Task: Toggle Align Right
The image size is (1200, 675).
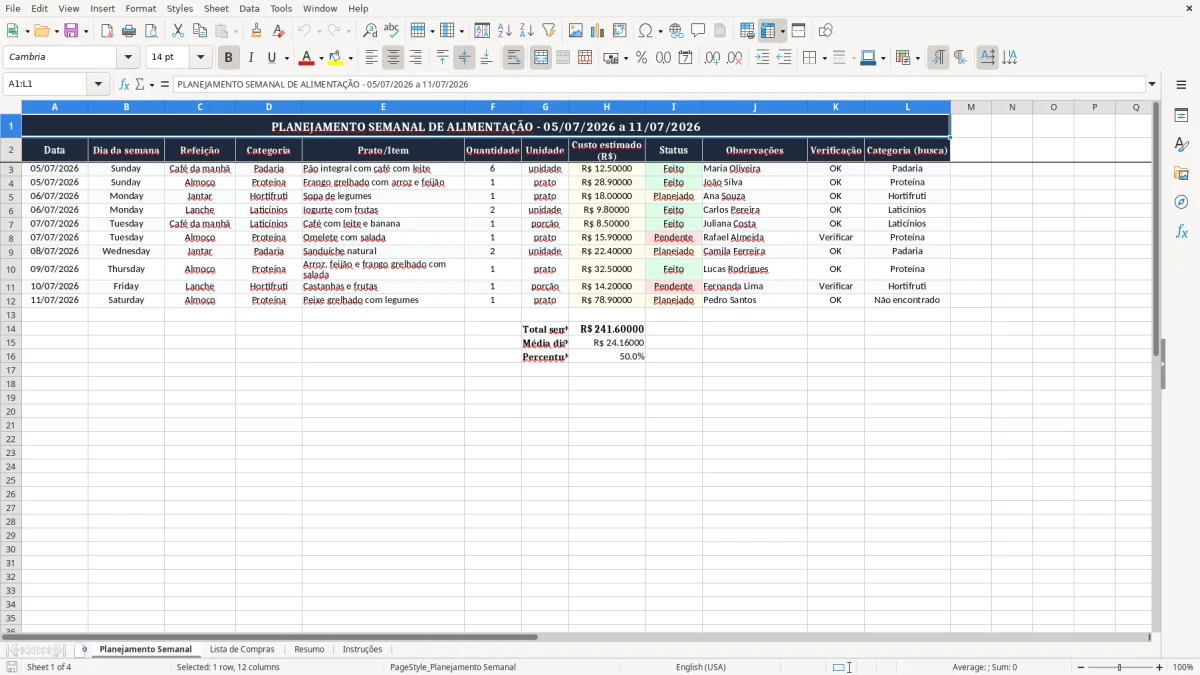Action: 415,58
